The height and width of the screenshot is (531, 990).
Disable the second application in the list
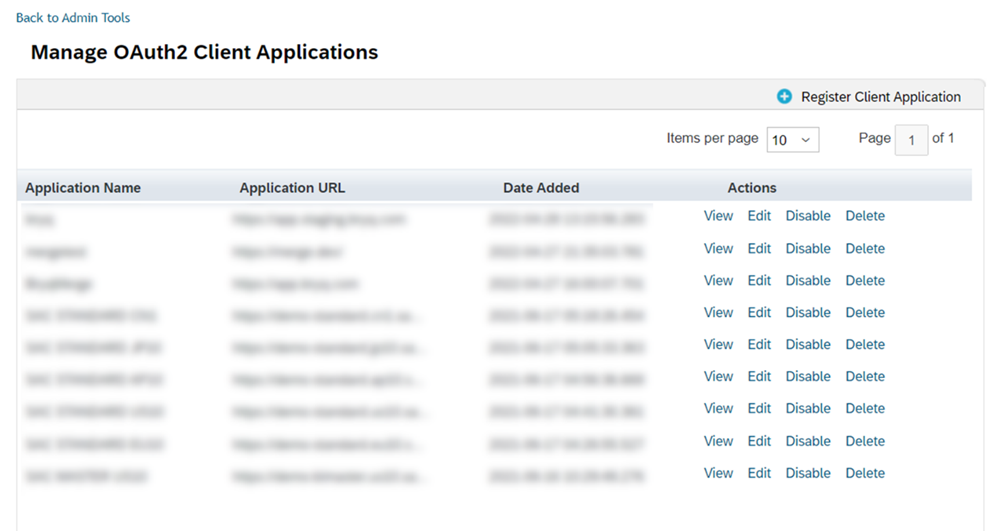click(808, 248)
